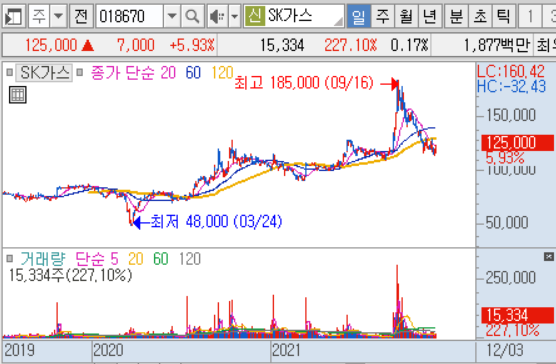Toggle the 종가 단순 moving average checkbox
This screenshot has width=556, height=364.
pyautogui.click(x=80, y=73)
